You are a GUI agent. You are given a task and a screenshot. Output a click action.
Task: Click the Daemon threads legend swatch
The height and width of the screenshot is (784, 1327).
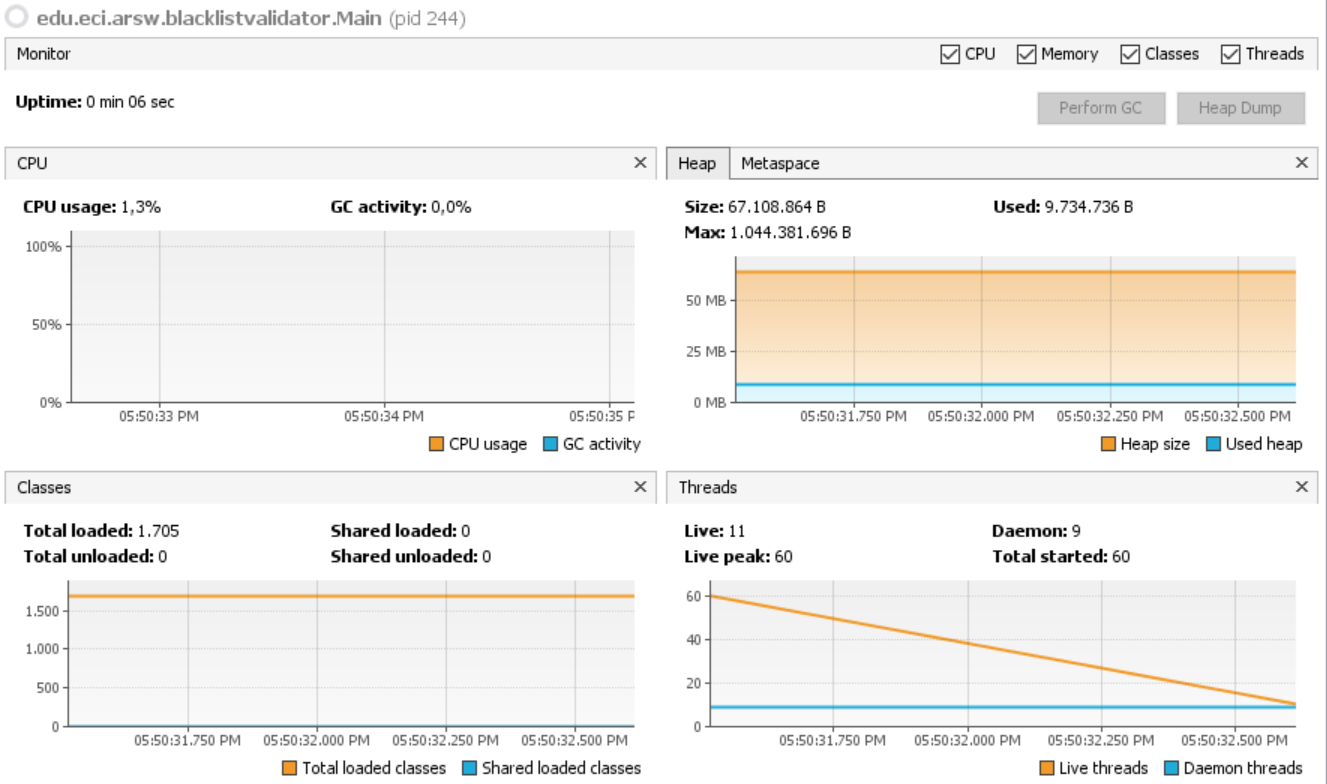coord(1171,768)
